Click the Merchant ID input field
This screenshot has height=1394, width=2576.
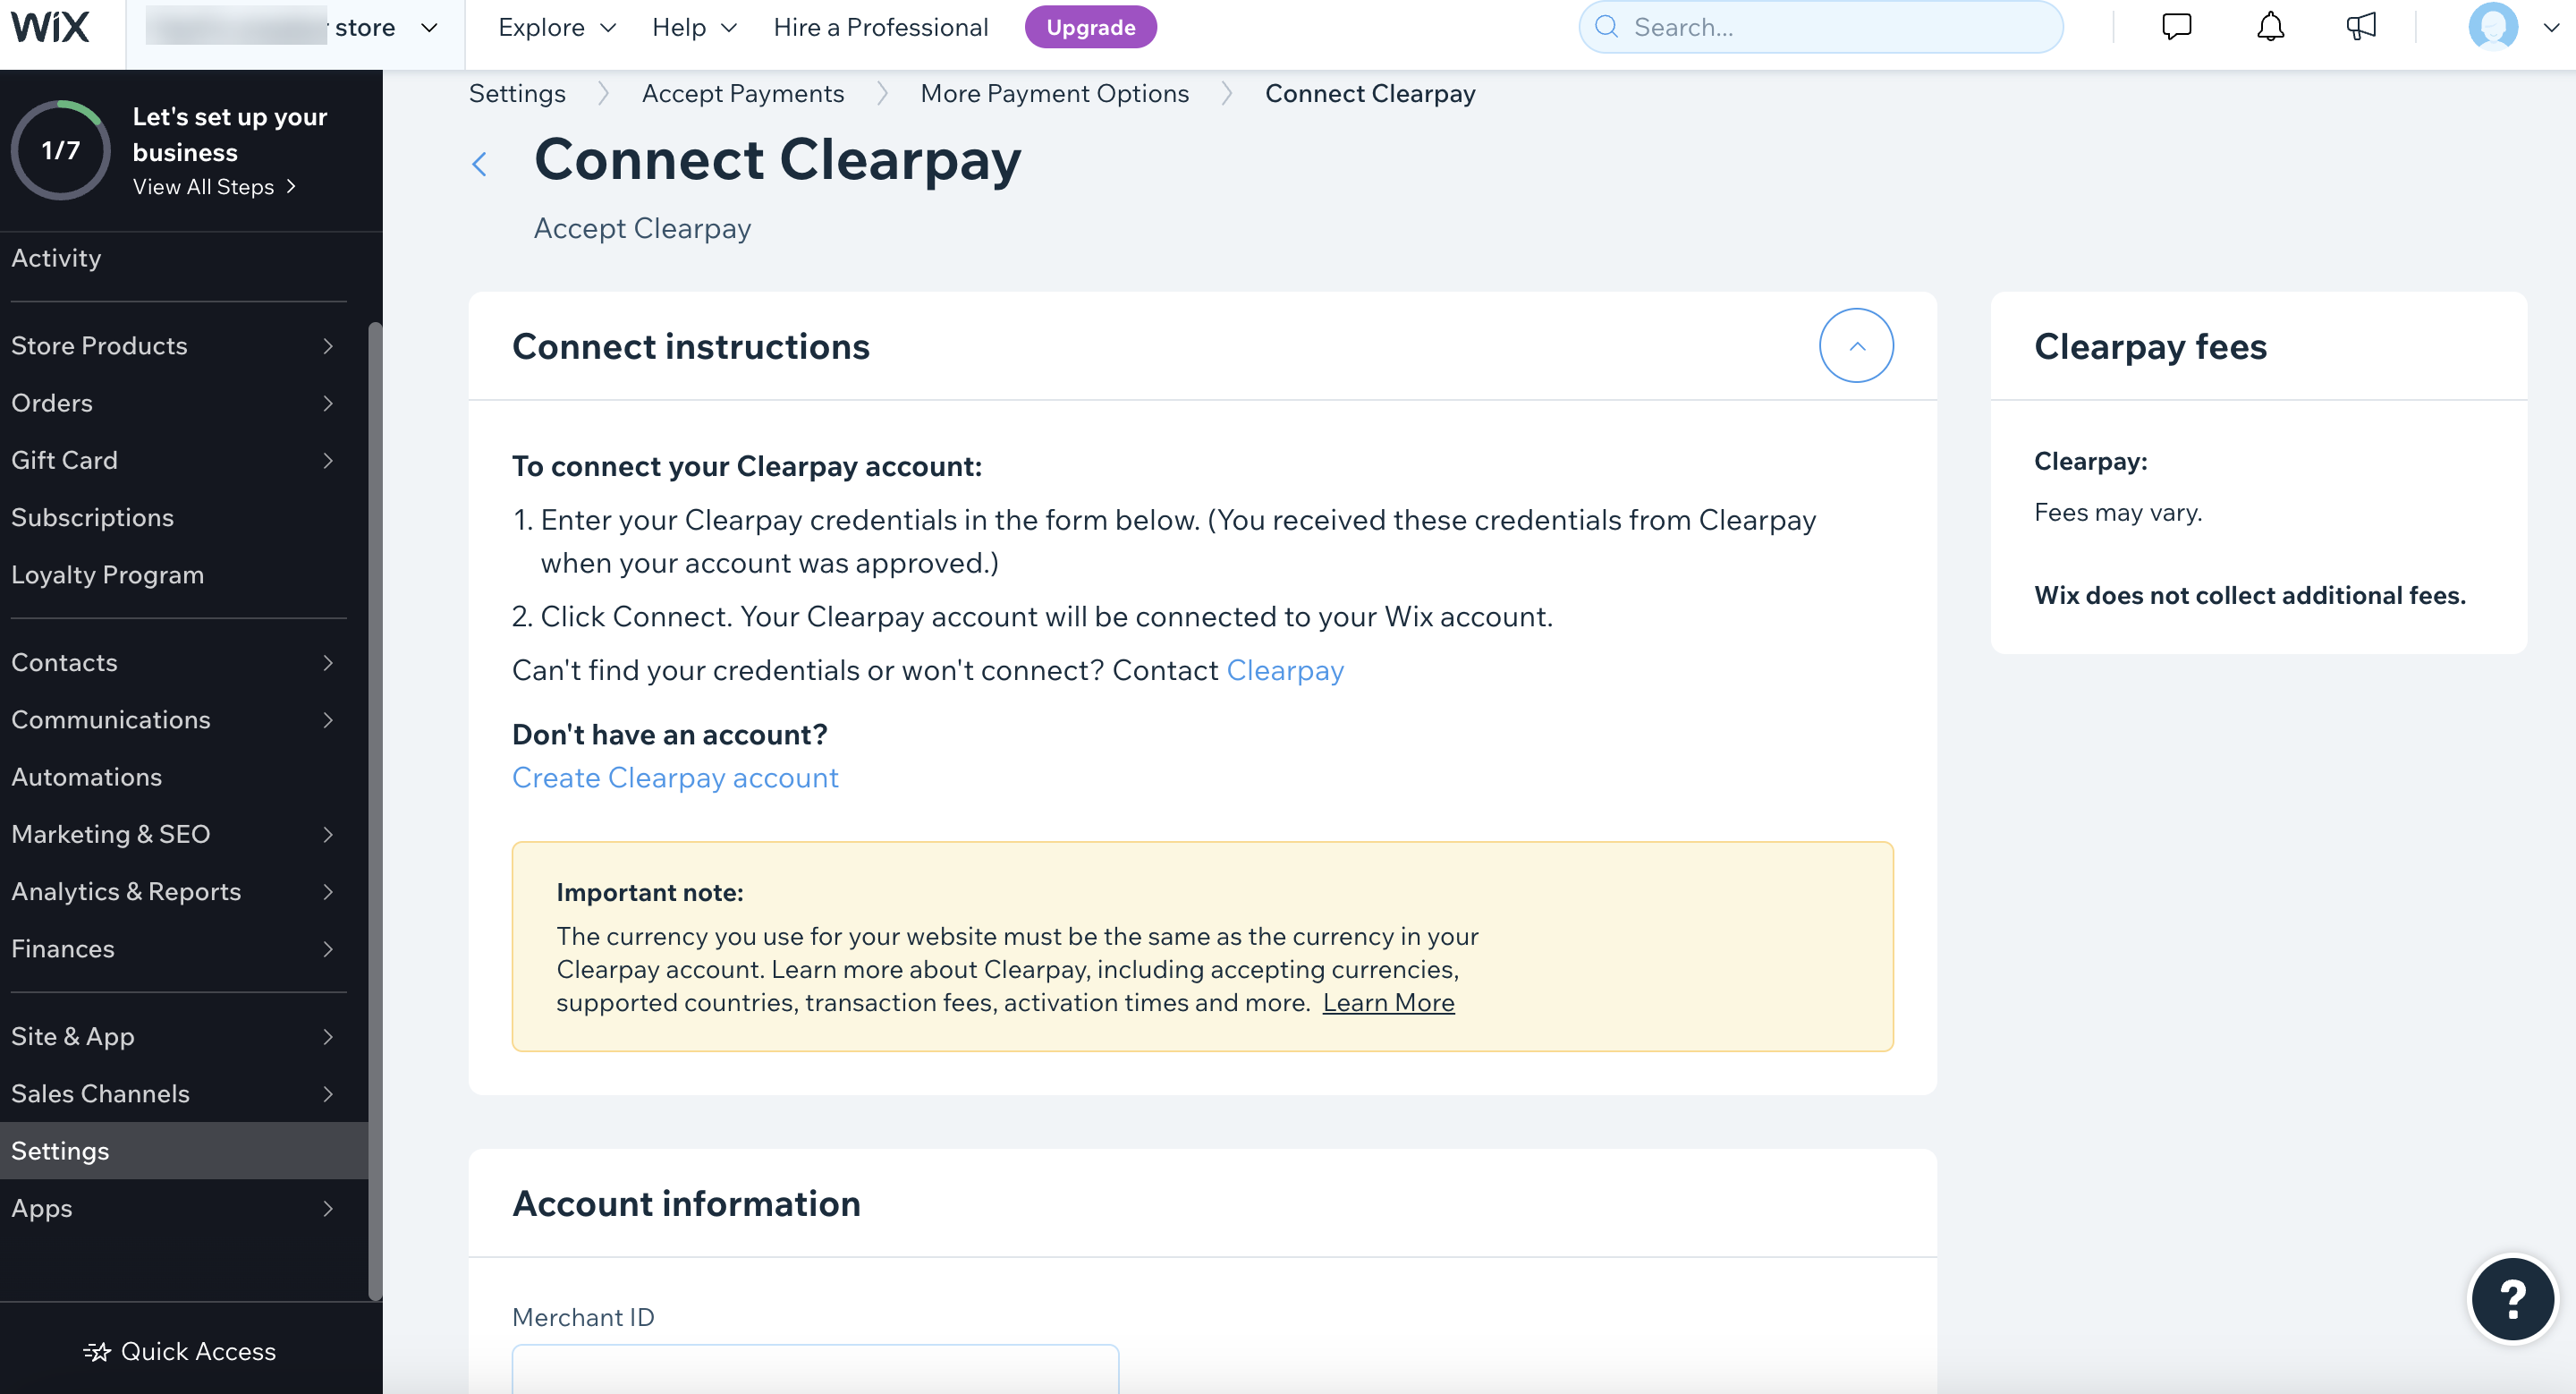tap(815, 1370)
